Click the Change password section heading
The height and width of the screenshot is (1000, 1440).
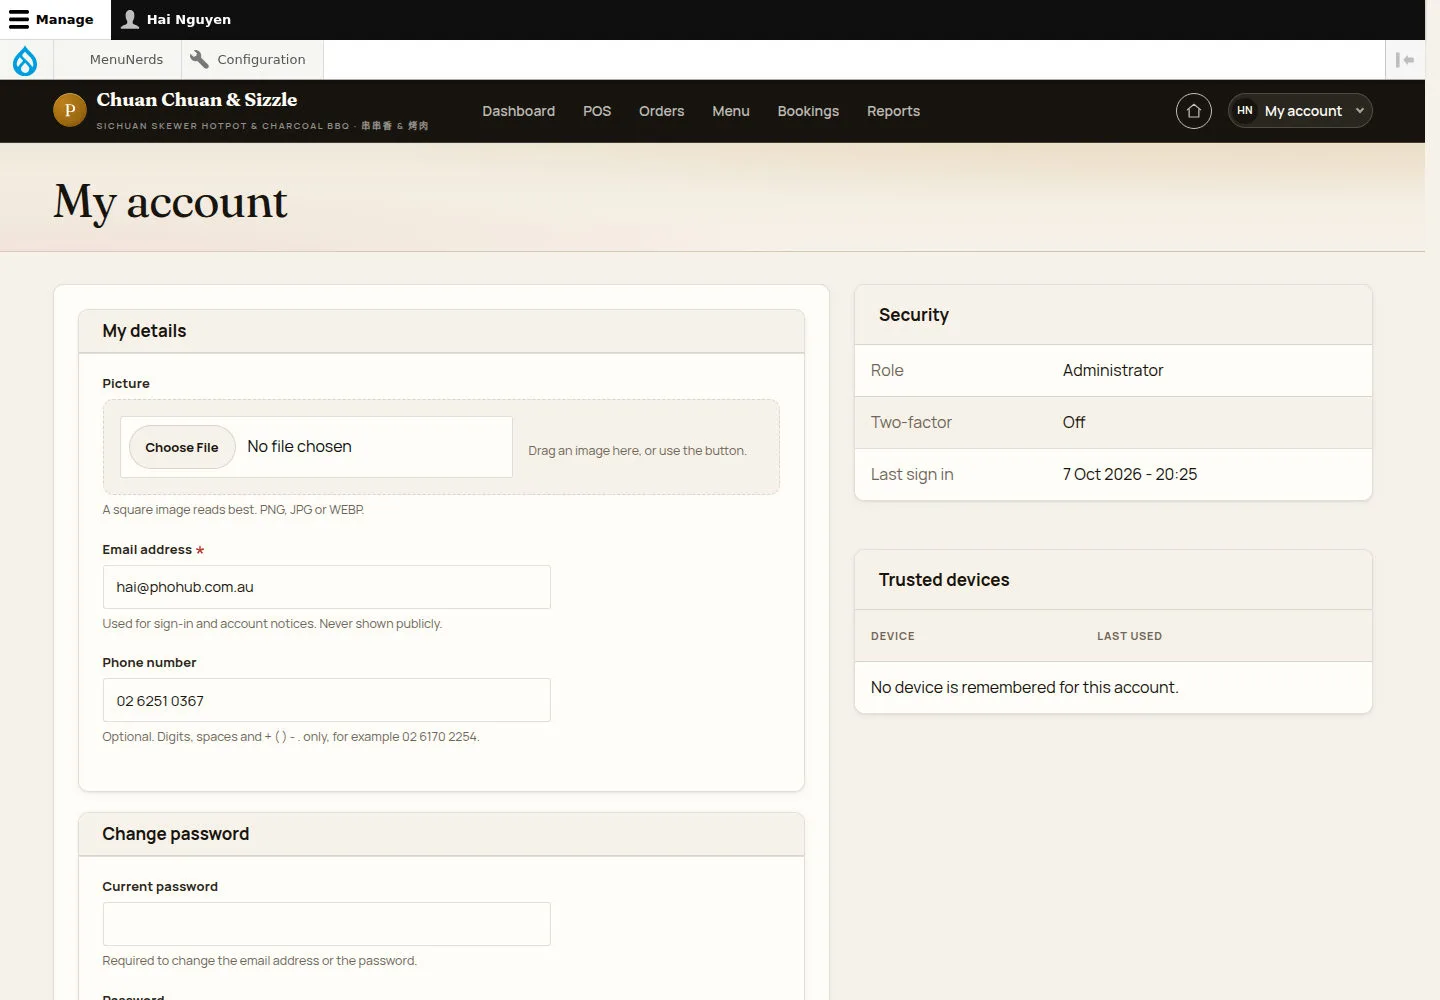tap(176, 834)
